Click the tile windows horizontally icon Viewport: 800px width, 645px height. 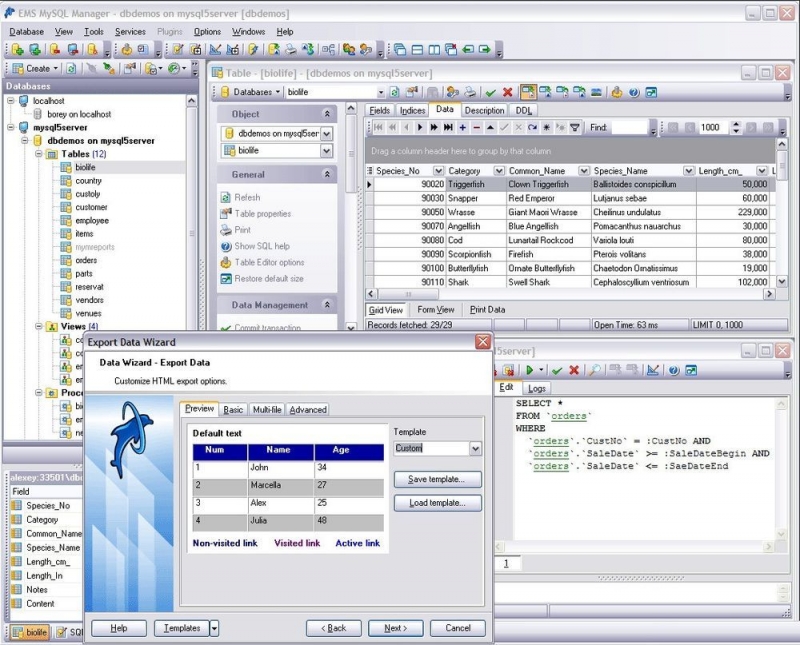point(417,49)
